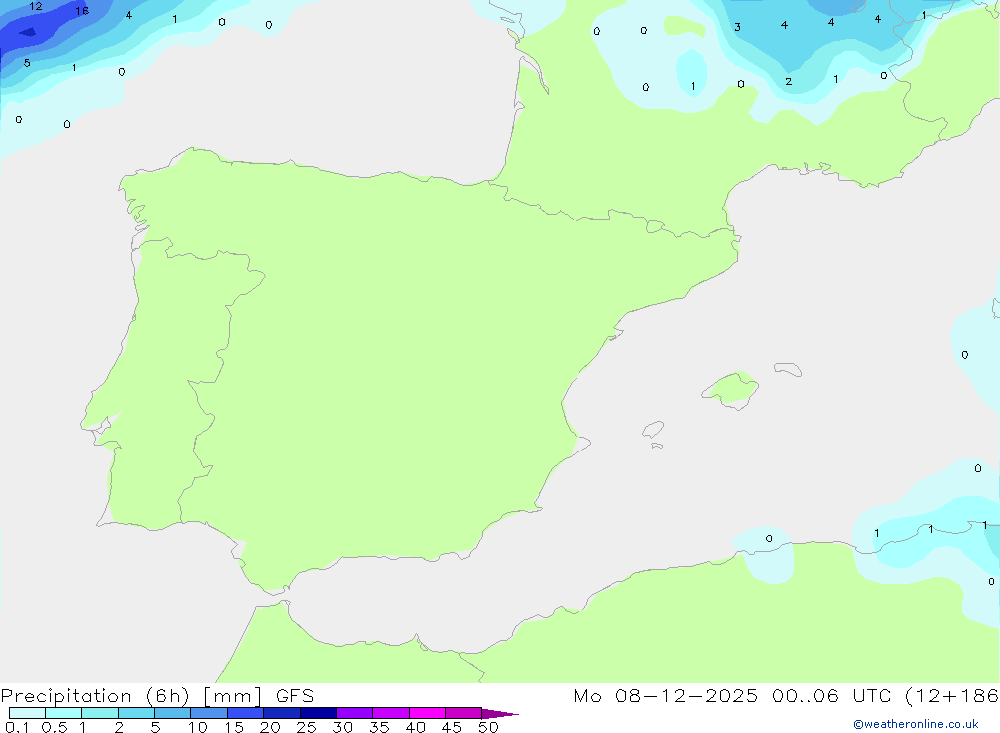The image size is (1000, 733).
Task: Select the 20–25 mm dark blue swatch
Action: 281,713
